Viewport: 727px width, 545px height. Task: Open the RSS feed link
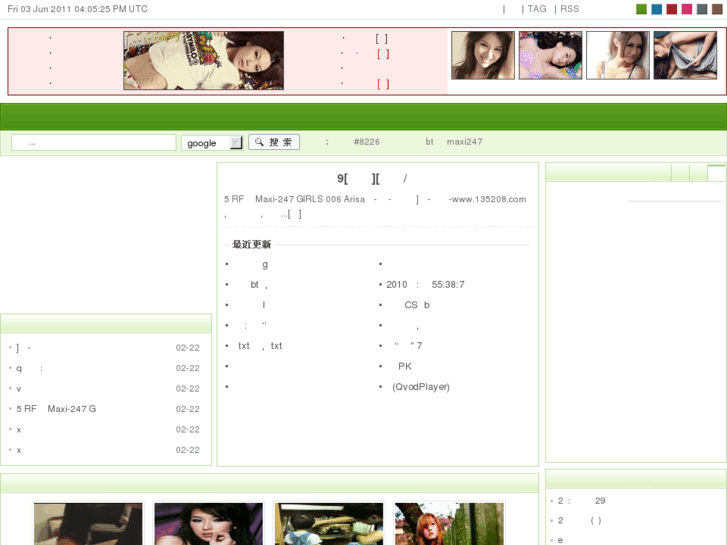(x=570, y=9)
